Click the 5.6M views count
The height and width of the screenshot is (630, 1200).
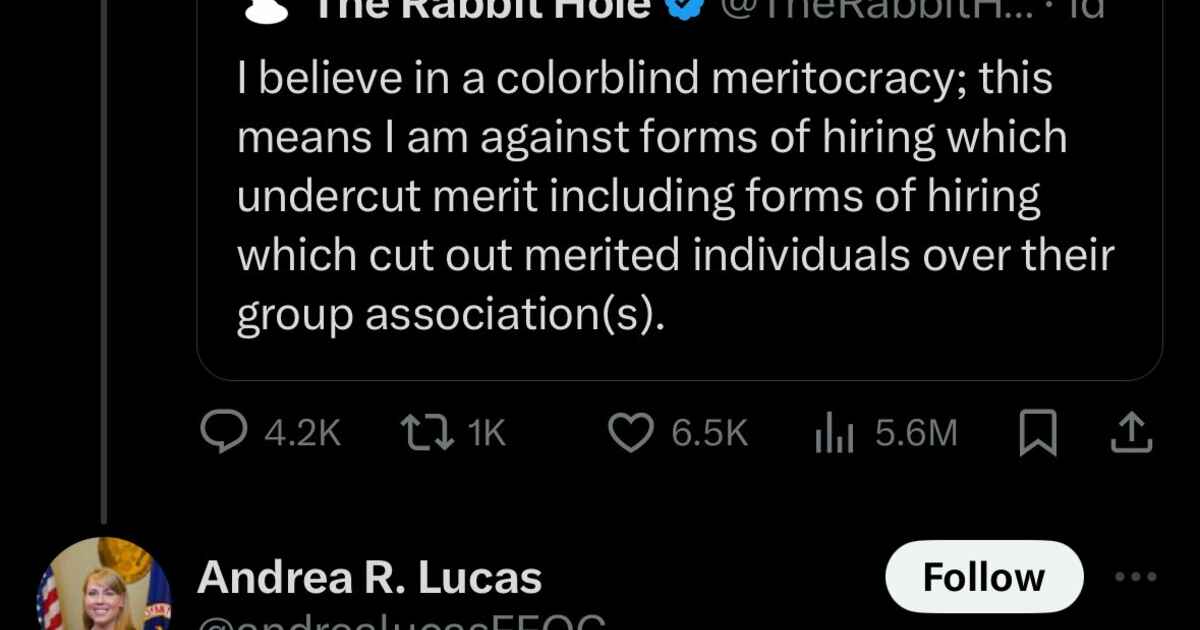point(916,433)
